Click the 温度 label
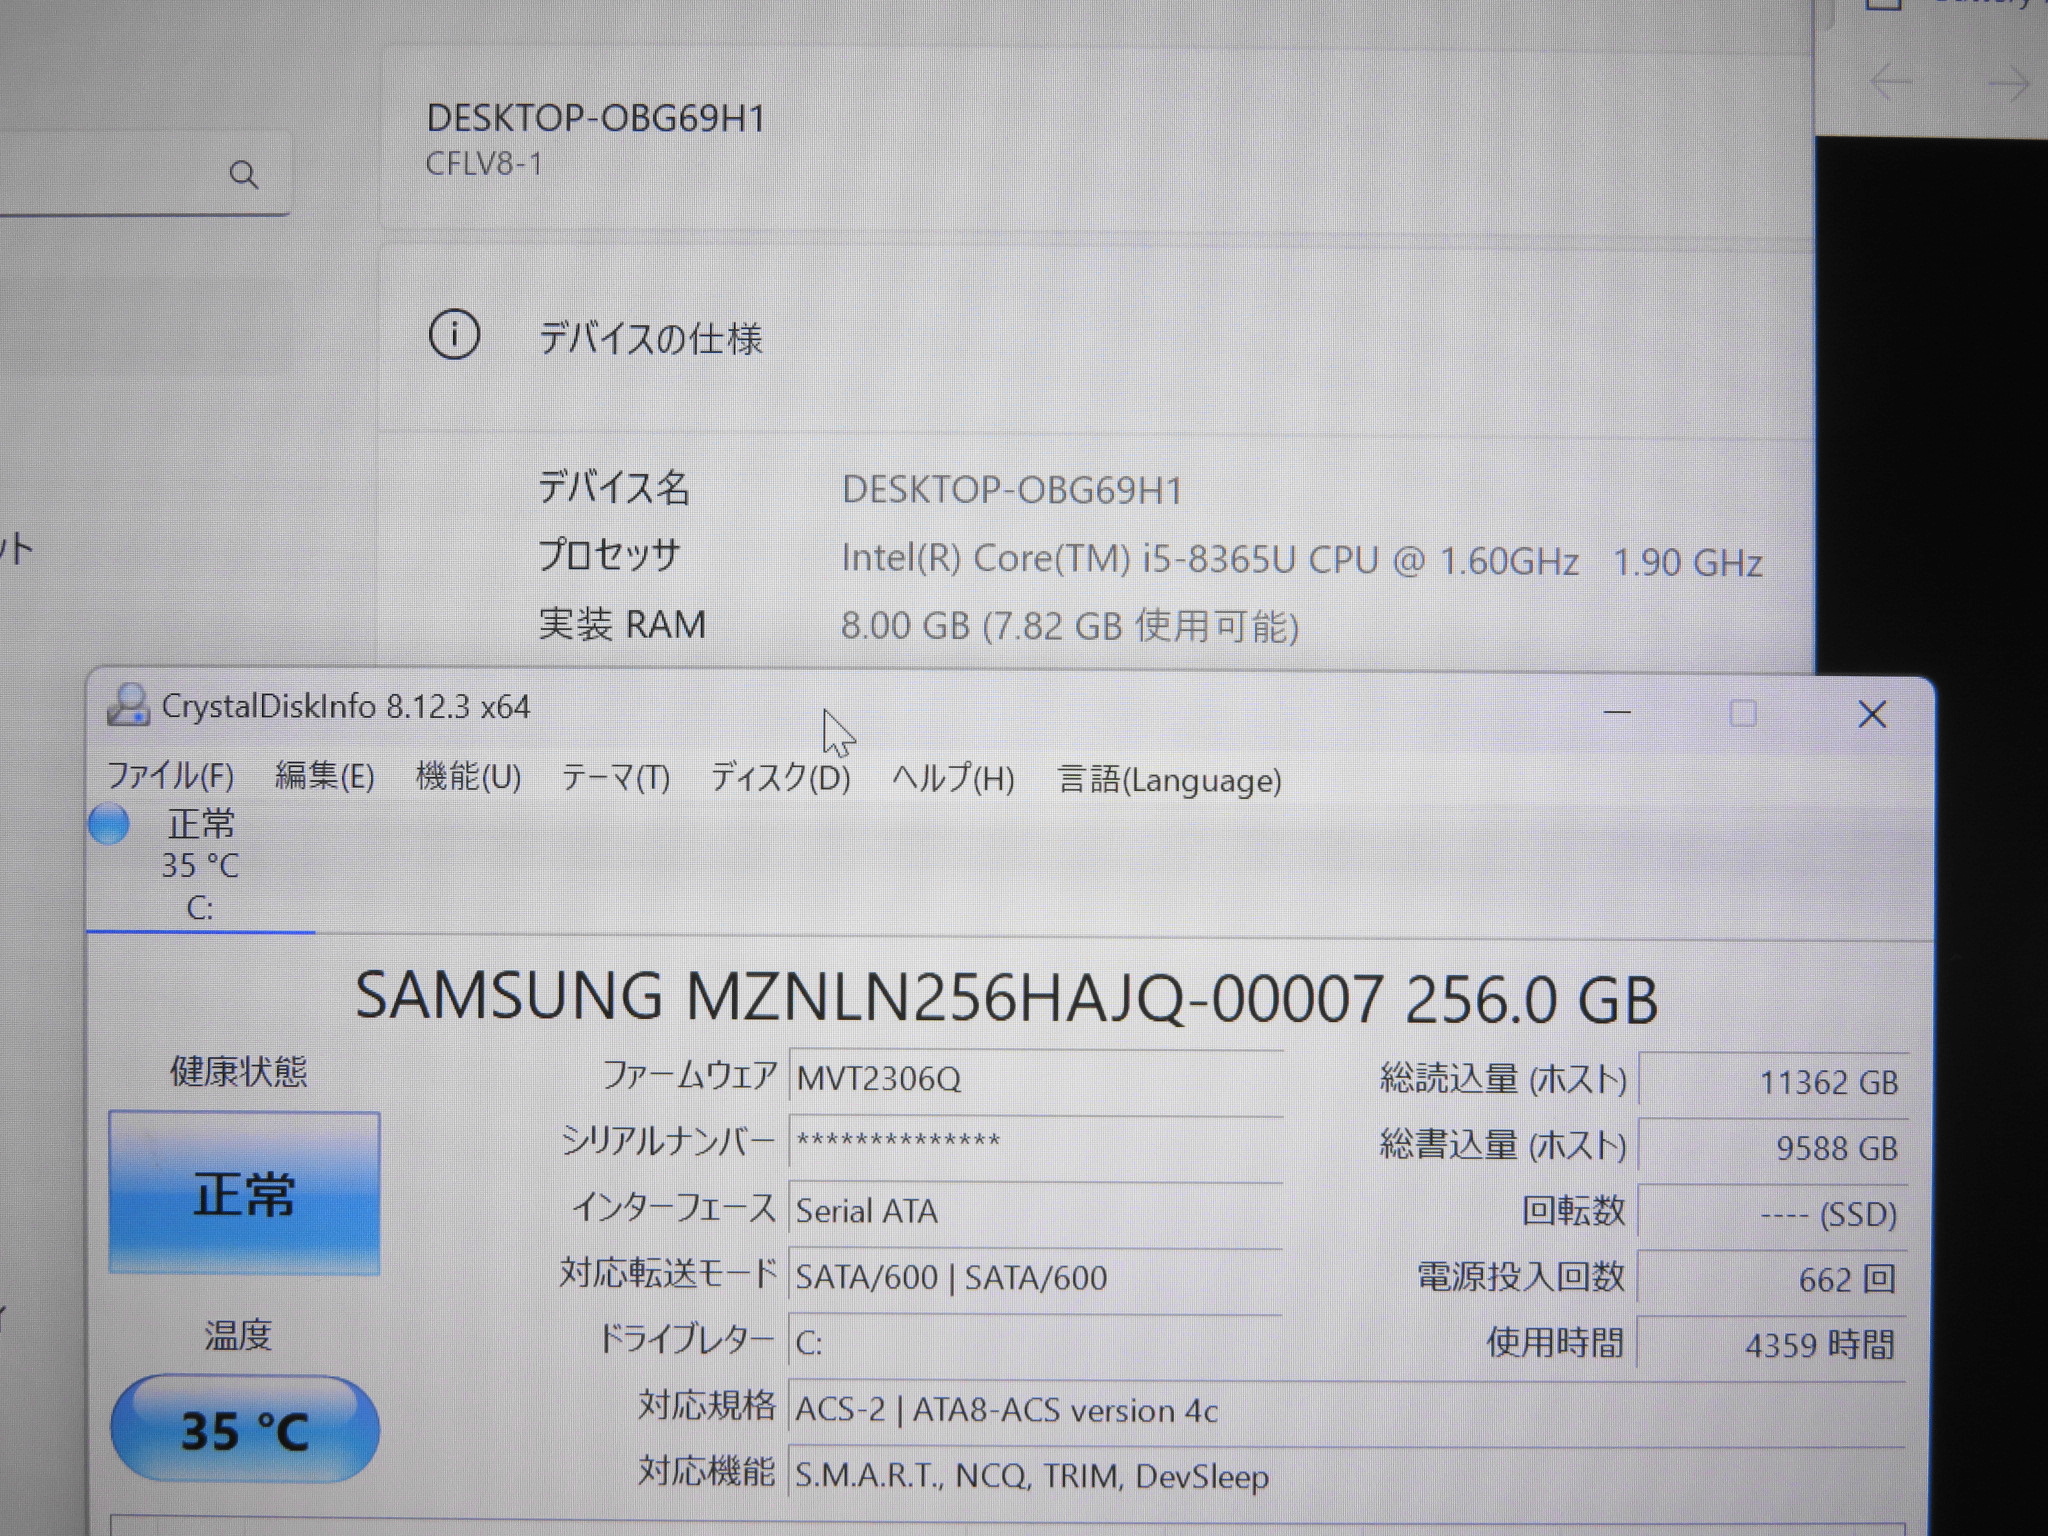Screen dimensions: 2048x1536 238,1335
